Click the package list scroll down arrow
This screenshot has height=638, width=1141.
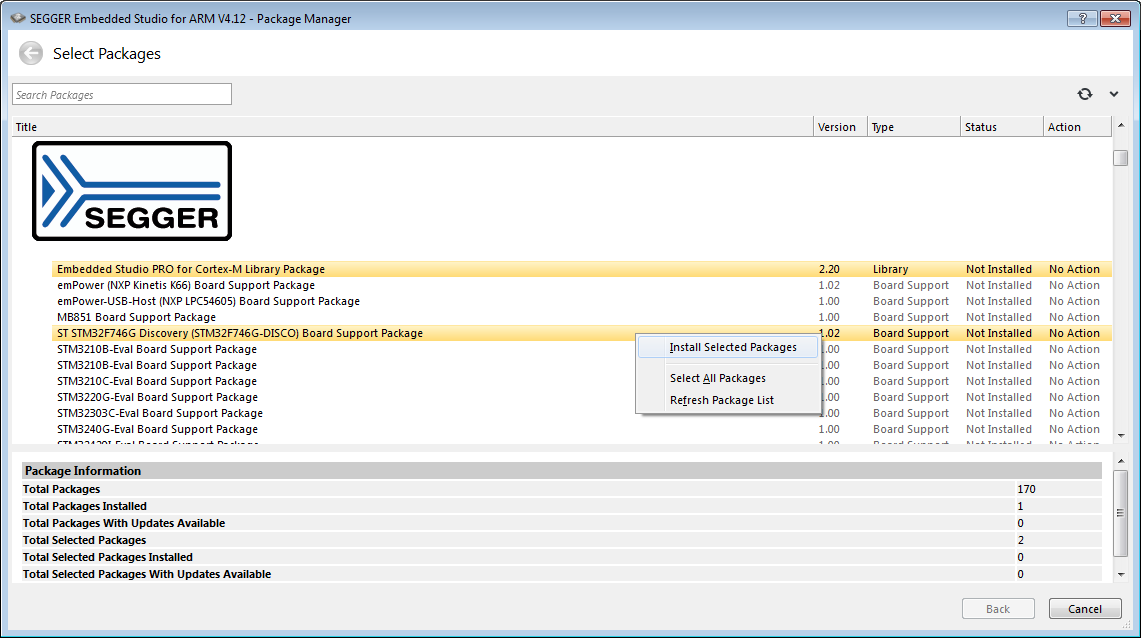[x=1121, y=436]
